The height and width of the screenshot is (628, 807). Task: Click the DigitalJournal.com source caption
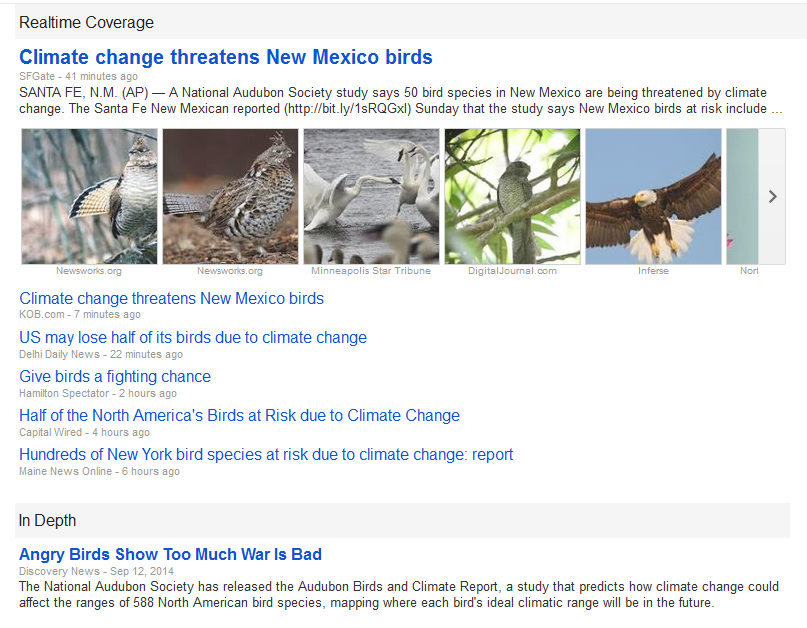coord(512,271)
